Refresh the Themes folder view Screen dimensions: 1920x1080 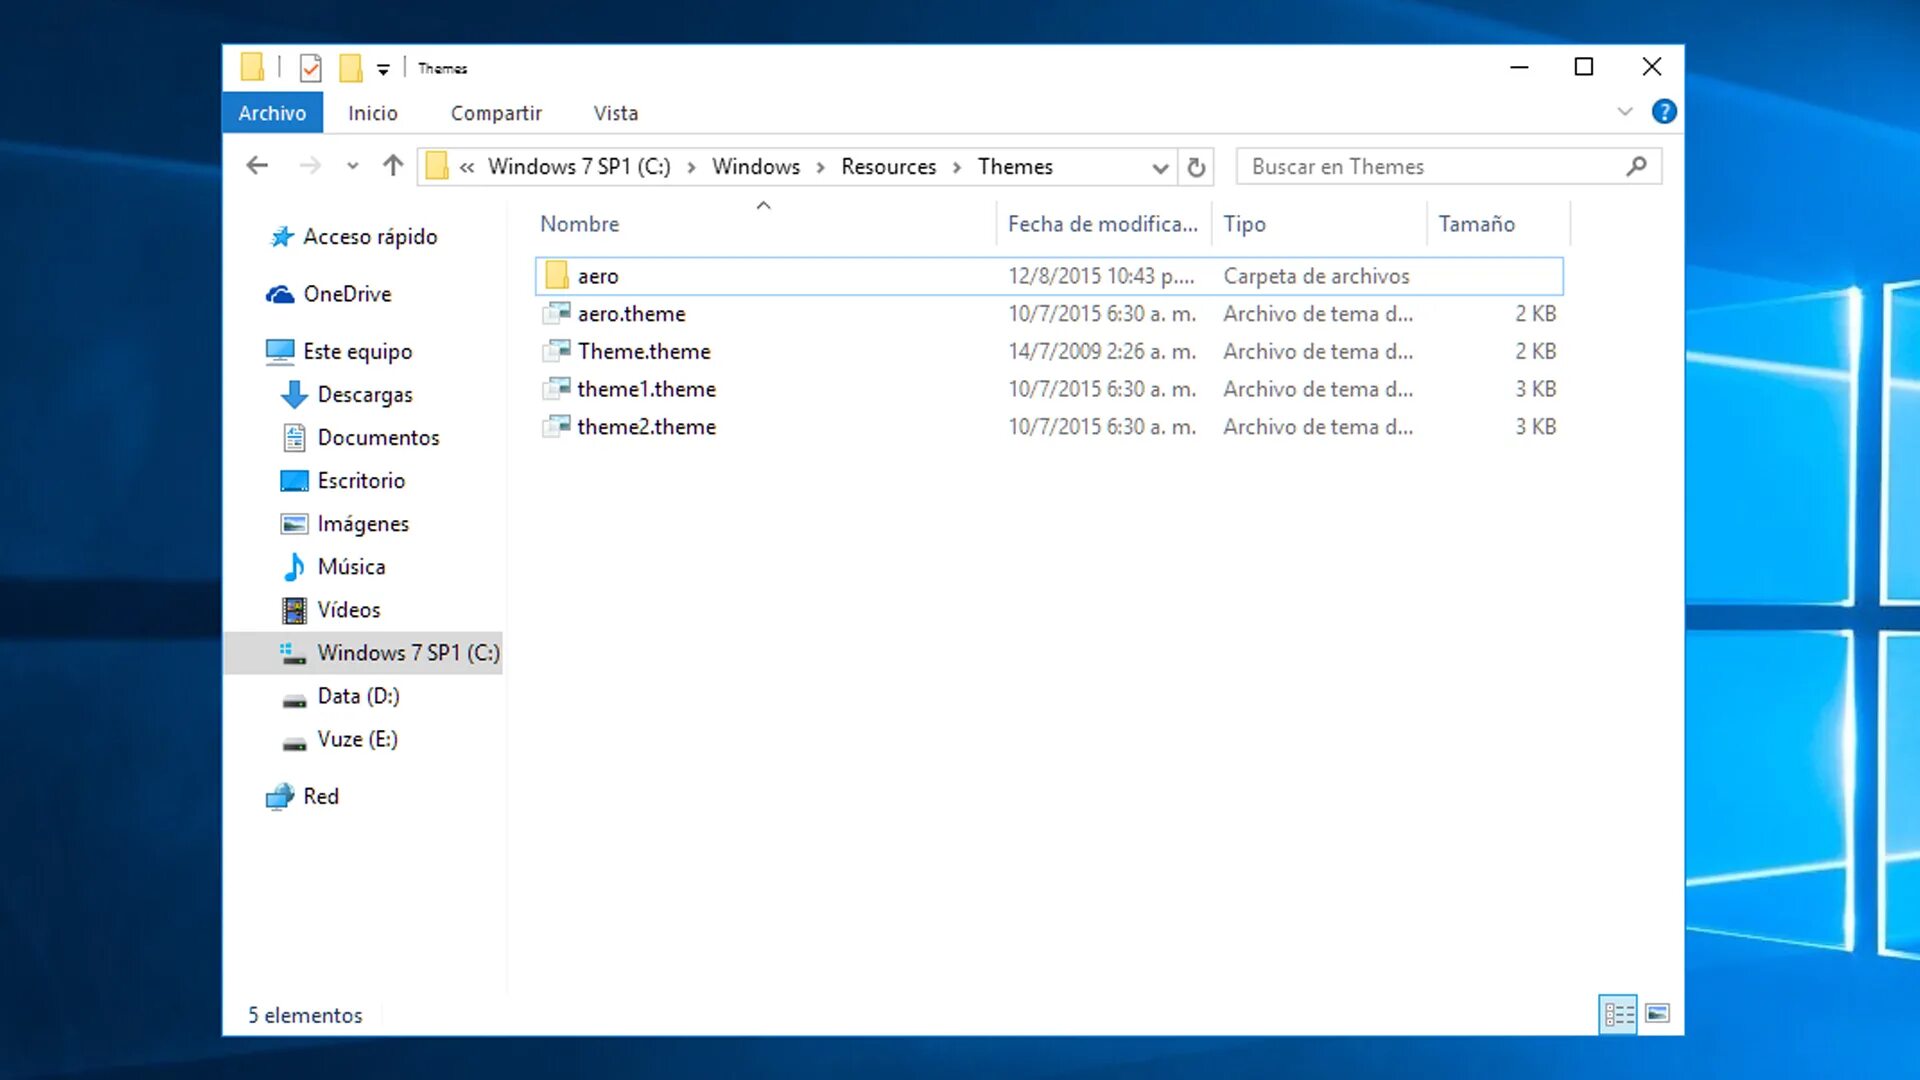tap(1196, 167)
